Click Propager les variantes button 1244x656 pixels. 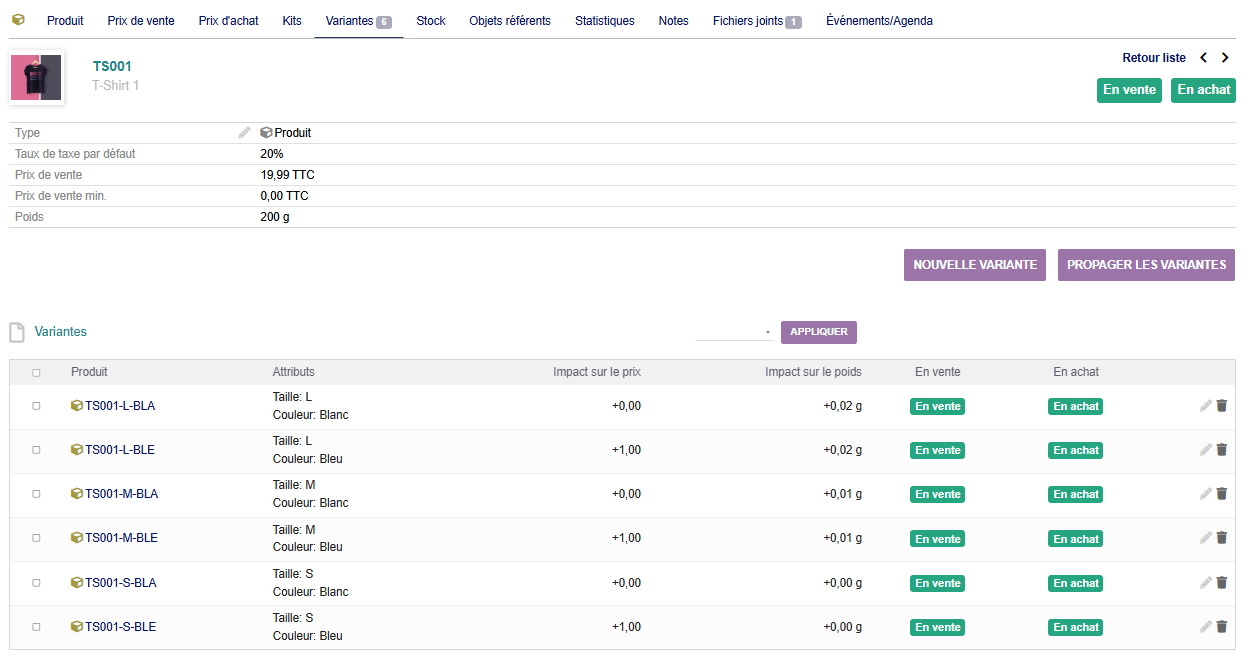point(1146,265)
